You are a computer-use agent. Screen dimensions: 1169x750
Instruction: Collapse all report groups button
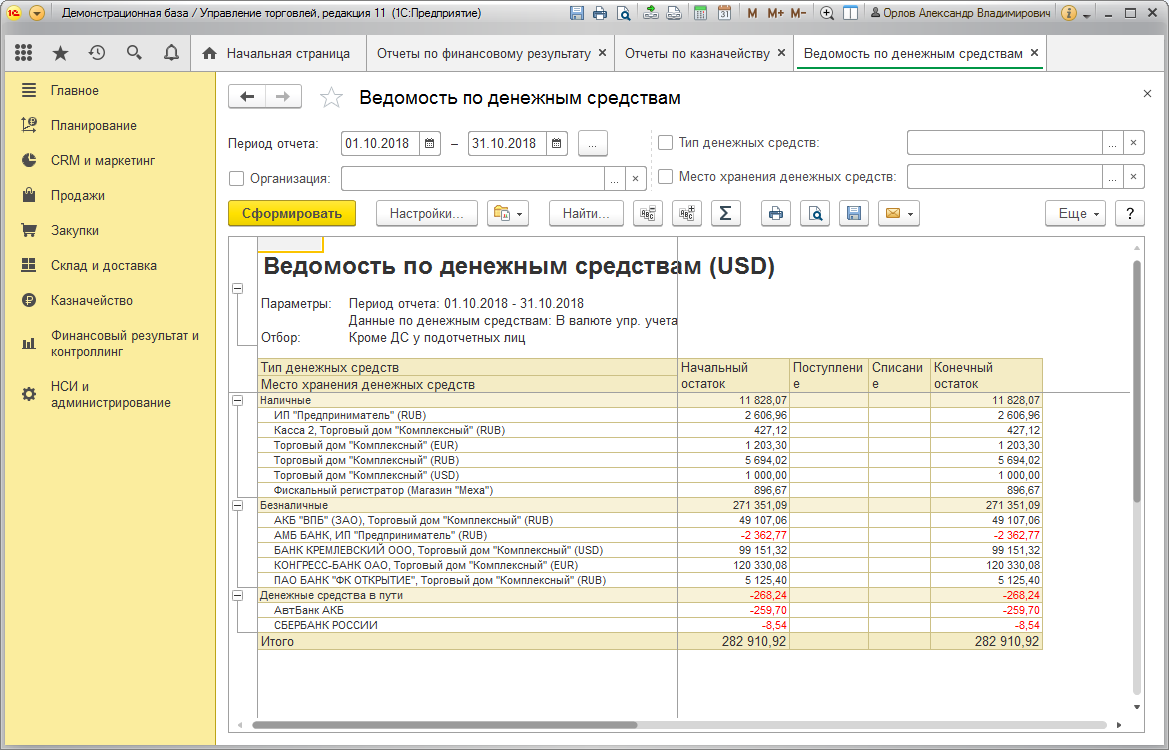[x=648, y=214]
